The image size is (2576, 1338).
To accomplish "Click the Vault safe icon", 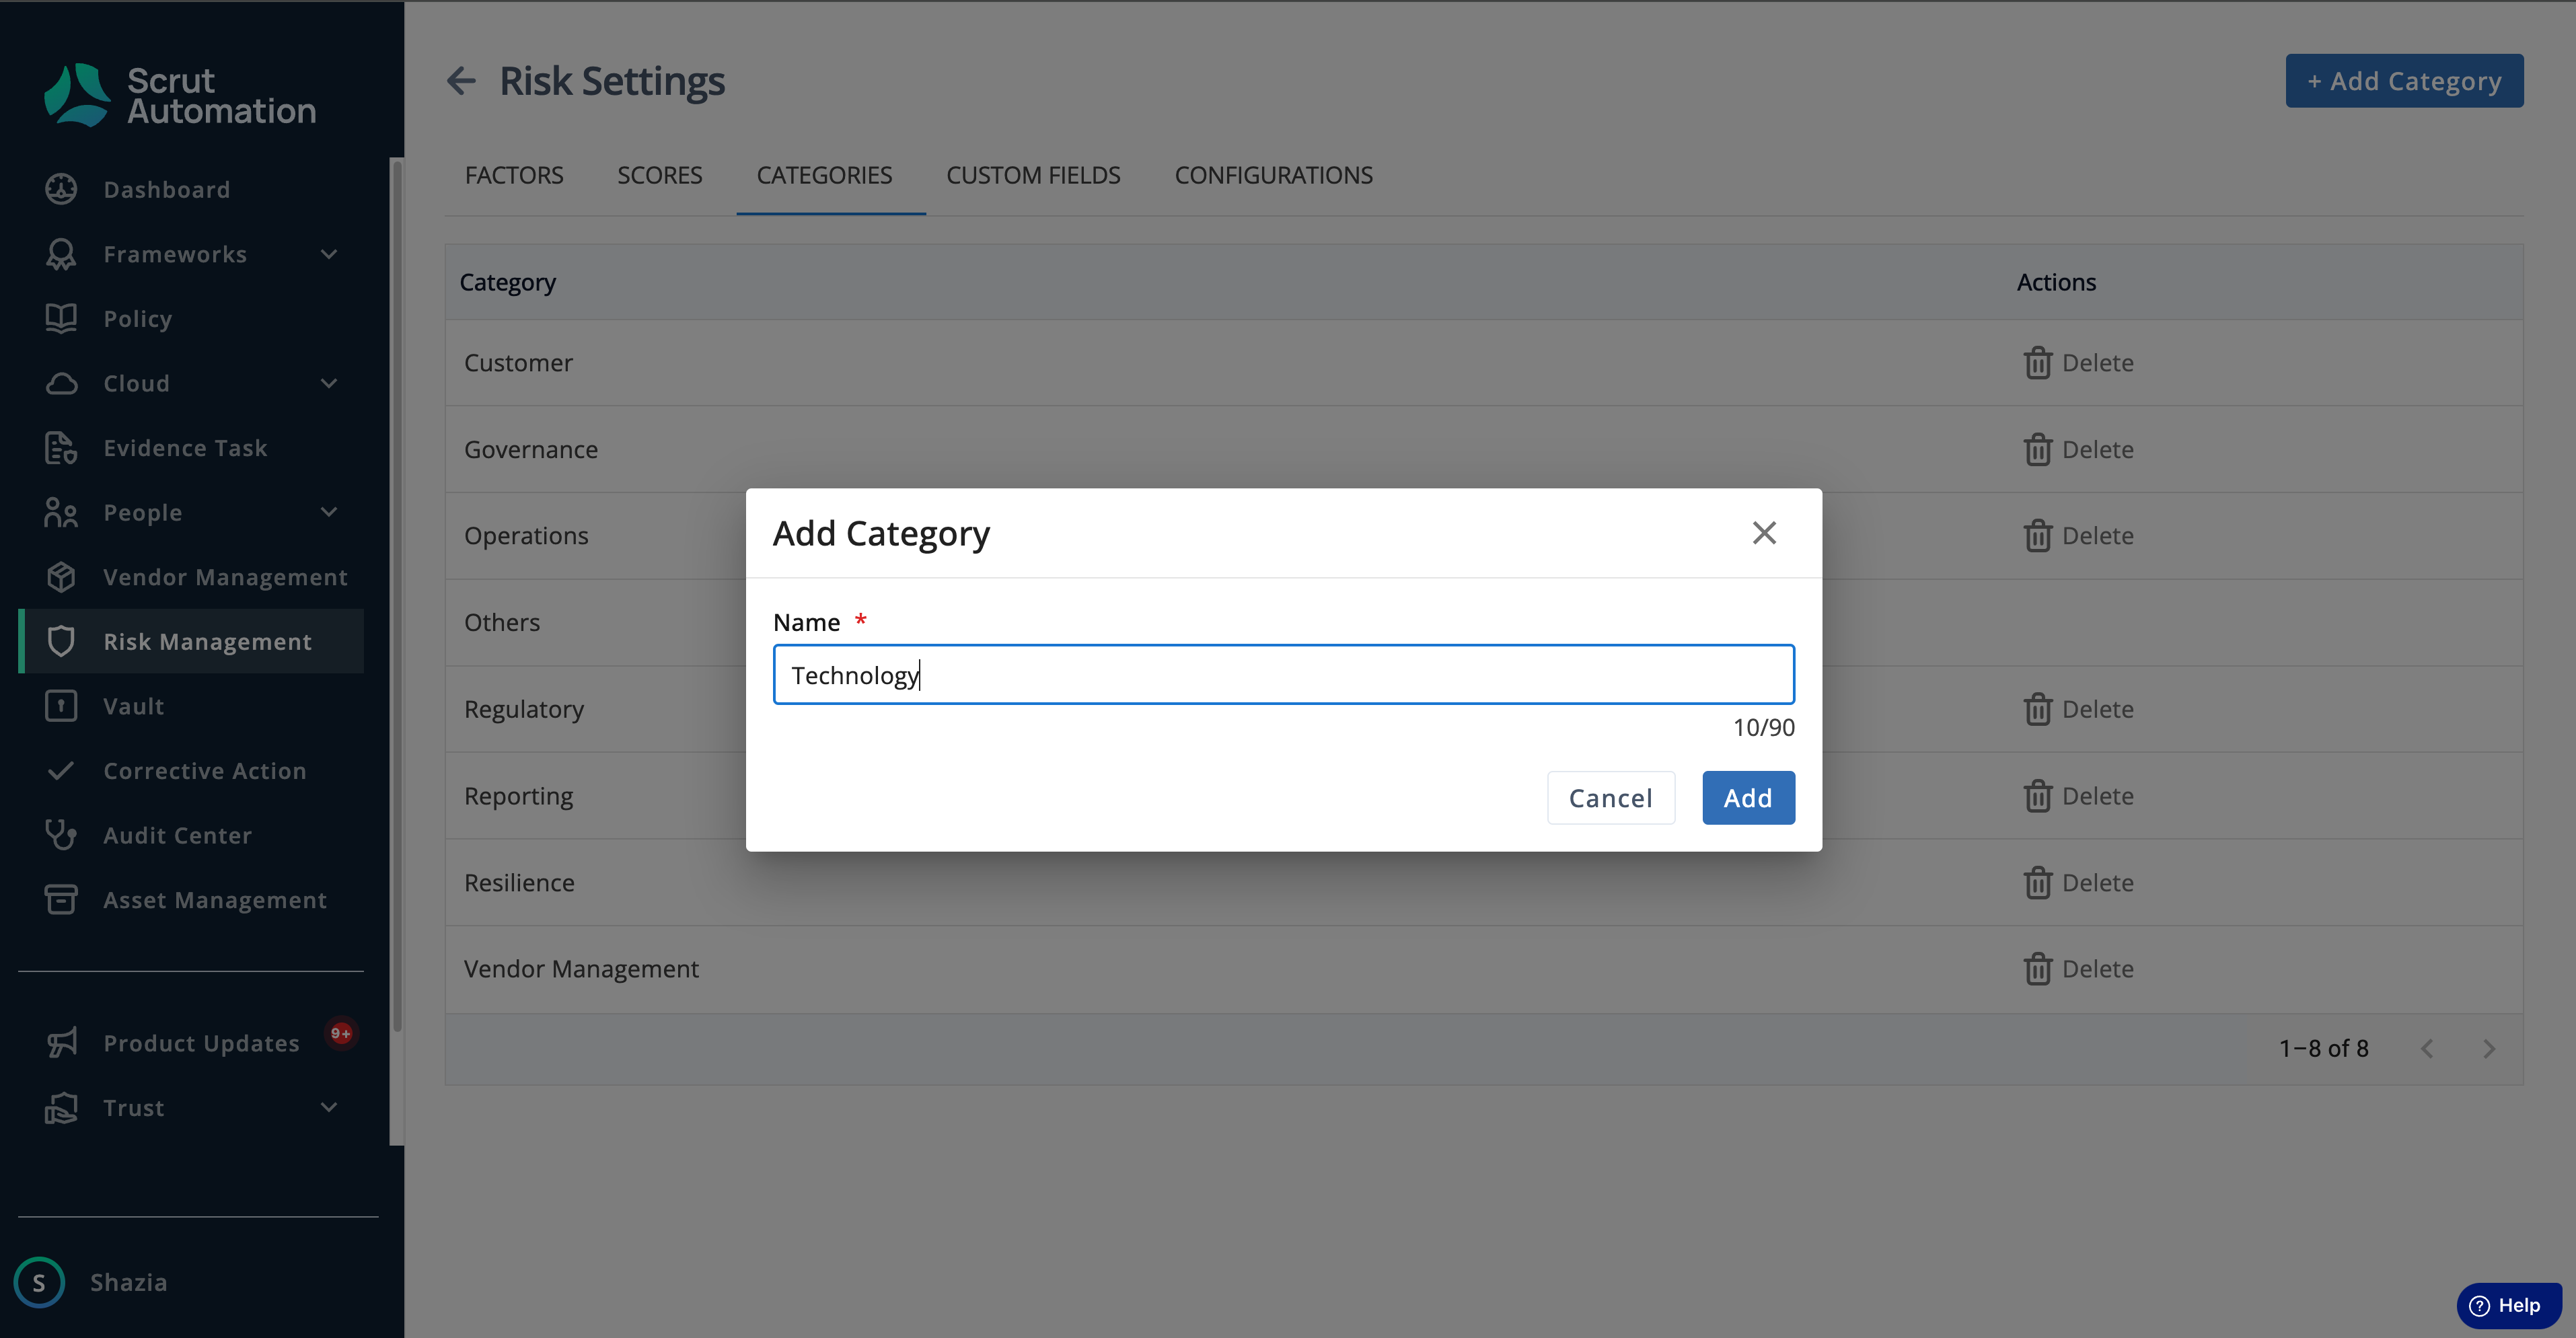I will (61, 706).
